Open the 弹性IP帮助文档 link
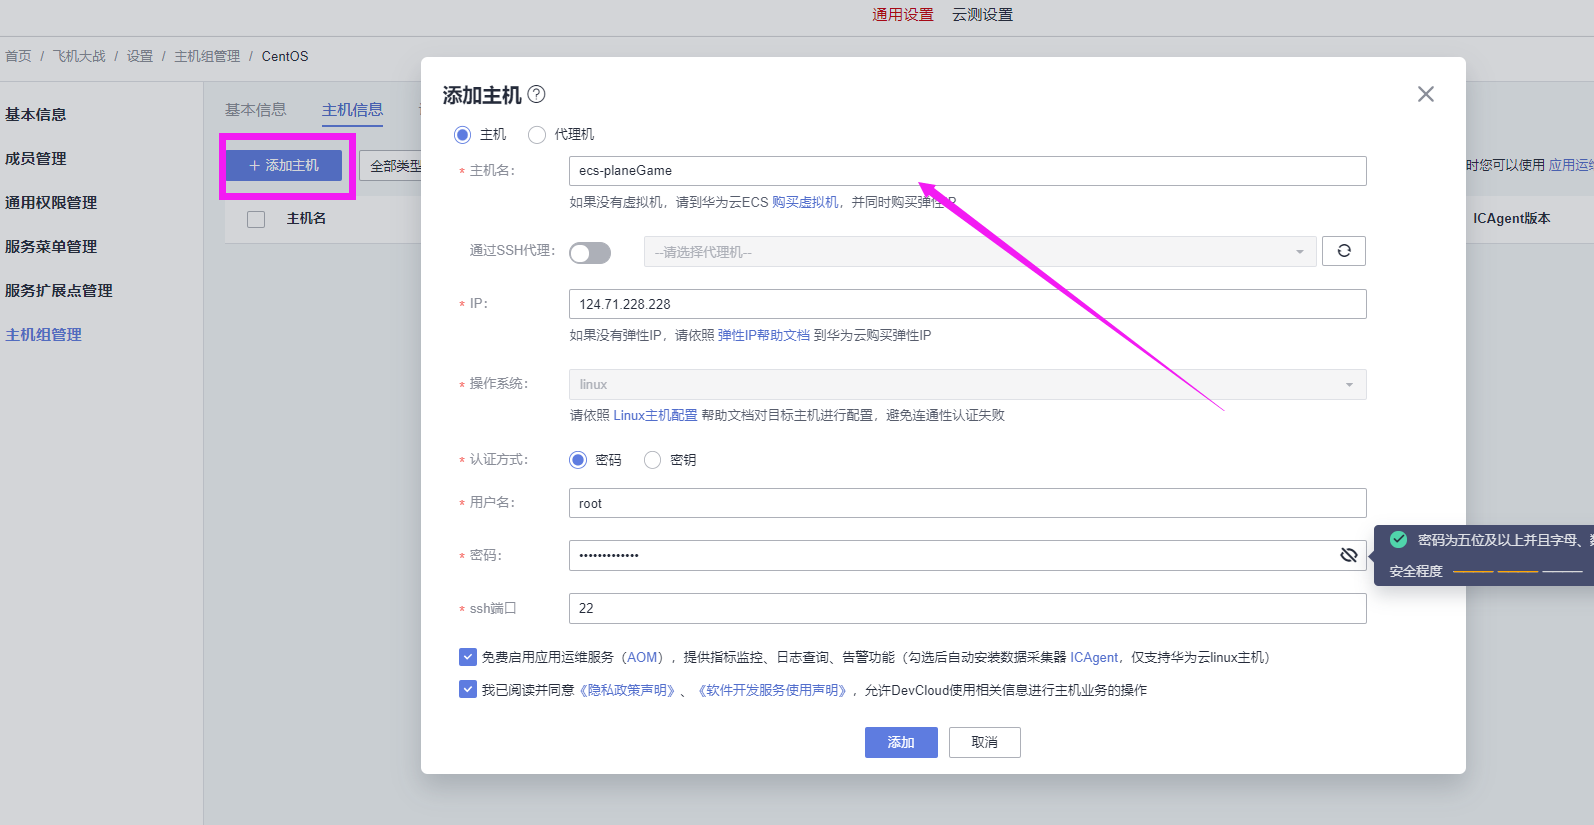The image size is (1594, 825). [x=764, y=335]
